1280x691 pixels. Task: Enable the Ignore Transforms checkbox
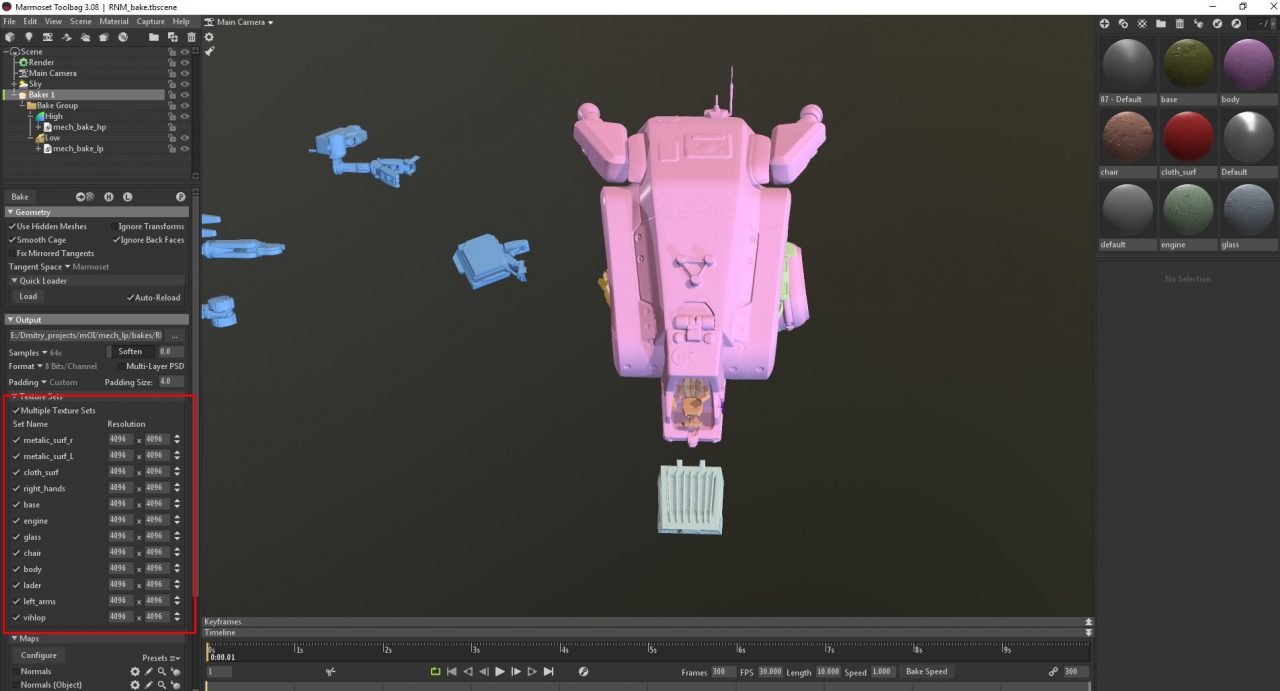coord(113,226)
